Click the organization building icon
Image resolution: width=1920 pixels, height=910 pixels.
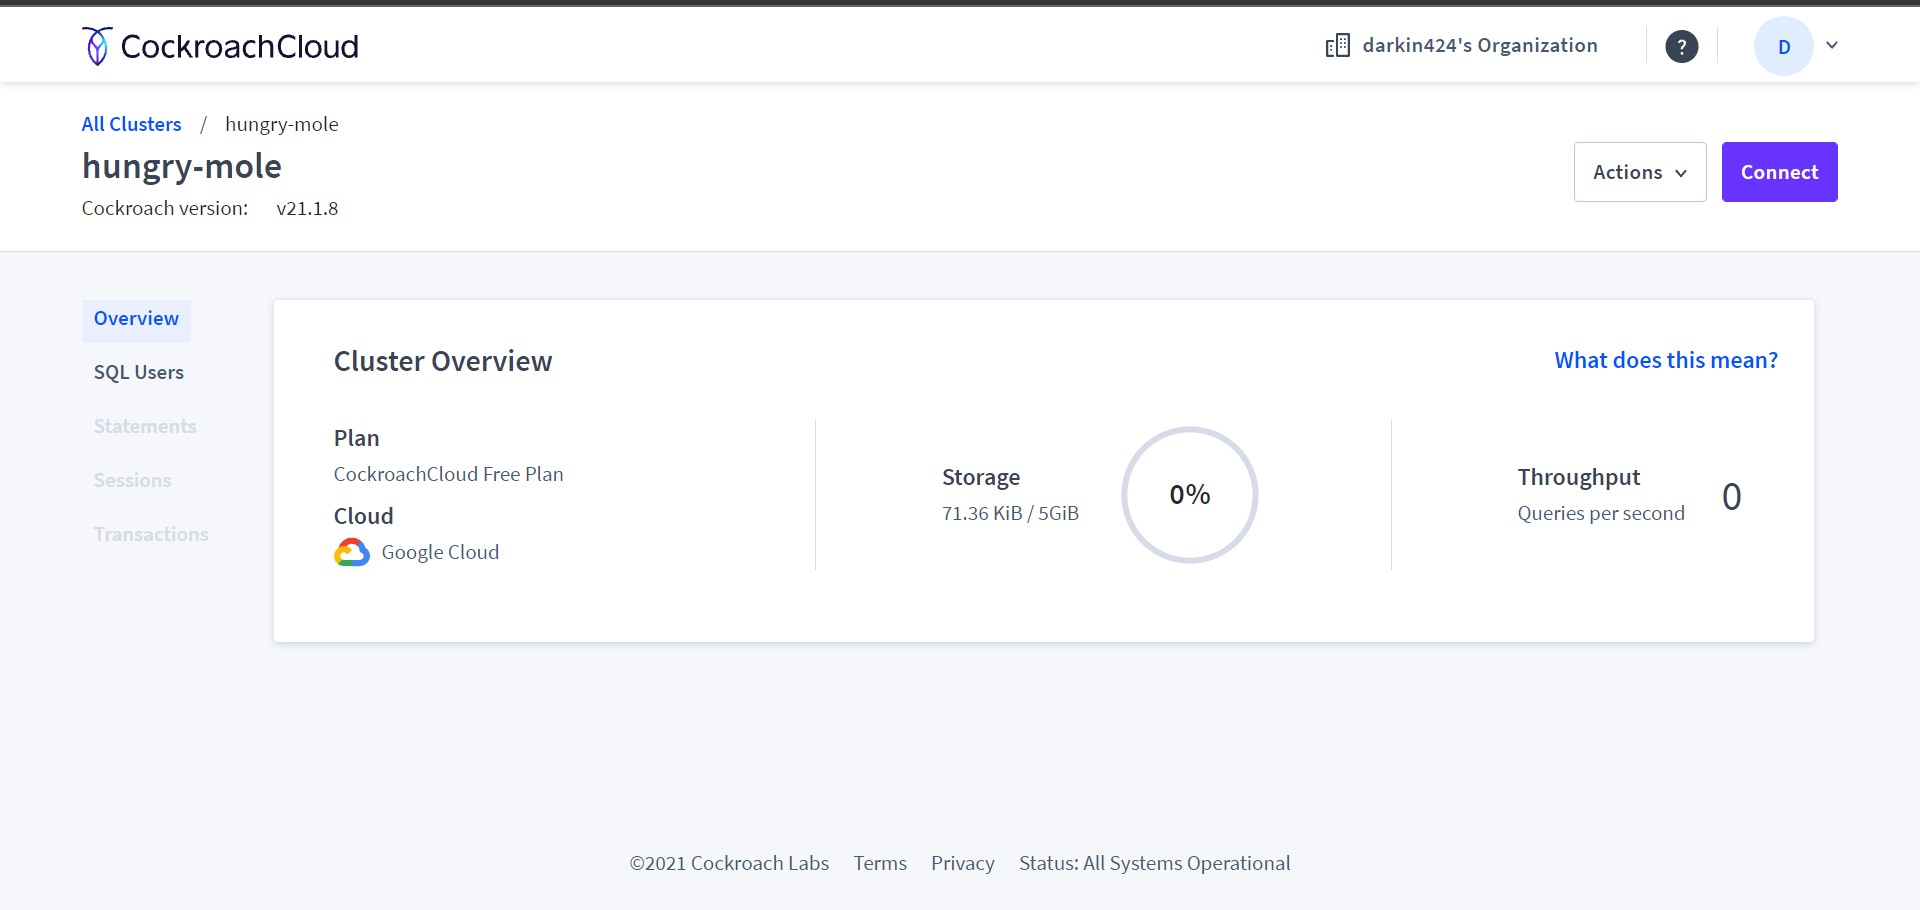pyautogui.click(x=1337, y=46)
